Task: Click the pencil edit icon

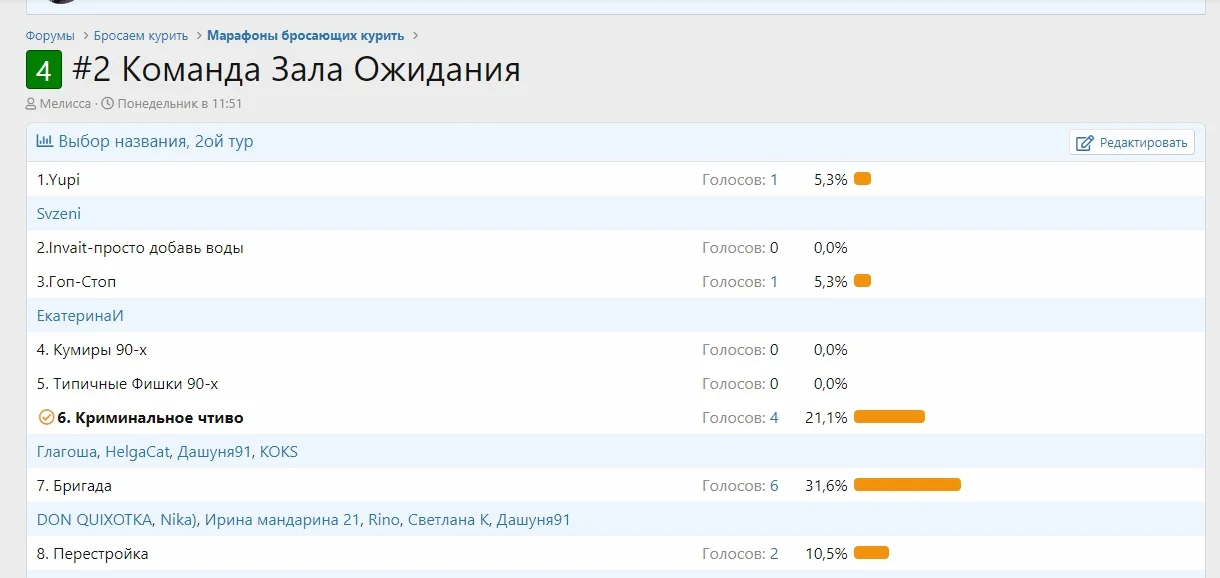Action: pos(1084,143)
